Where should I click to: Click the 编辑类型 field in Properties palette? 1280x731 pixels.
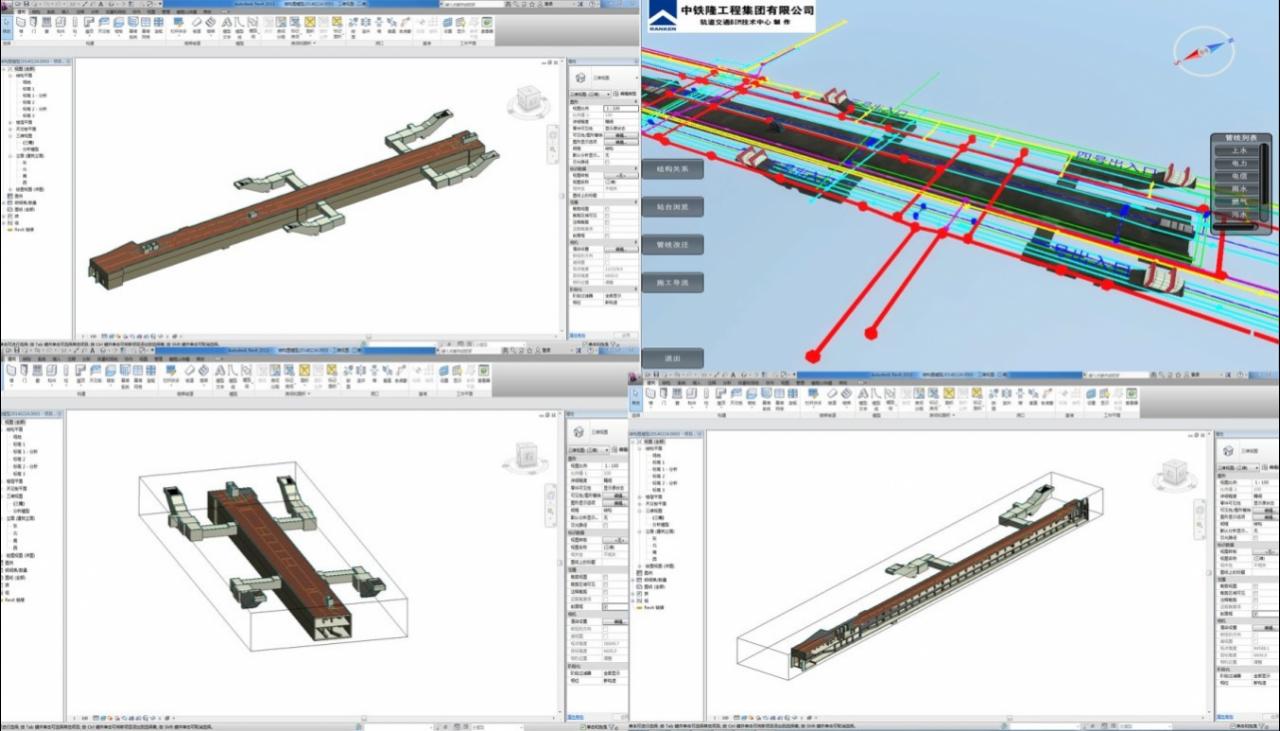click(x=626, y=93)
